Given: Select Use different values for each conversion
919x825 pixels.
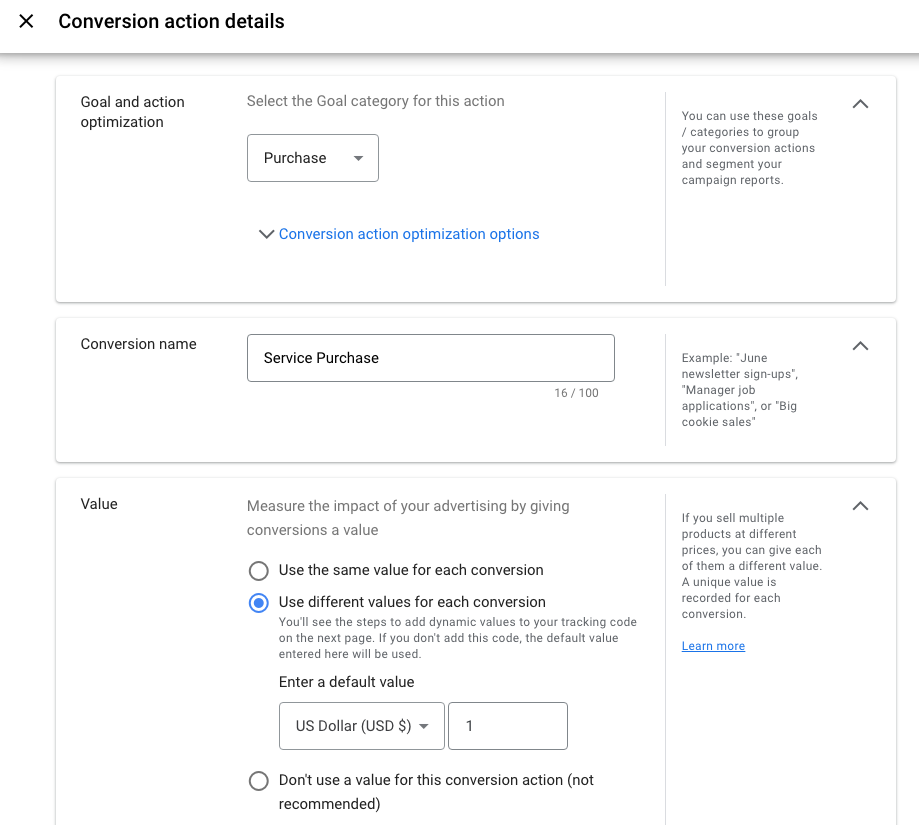Looking at the screenshot, I should tap(259, 603).
